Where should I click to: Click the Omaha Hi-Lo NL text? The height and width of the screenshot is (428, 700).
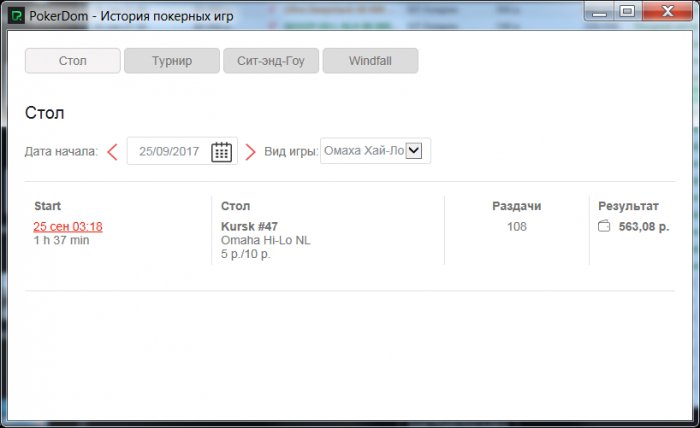[266, 240]
